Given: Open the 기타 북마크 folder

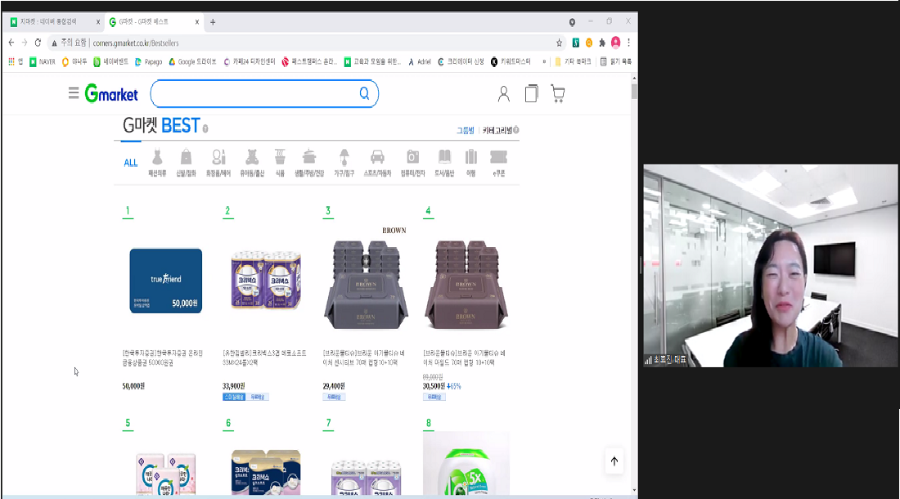Looking at the screenshot, I should click(x=573, y=61).
